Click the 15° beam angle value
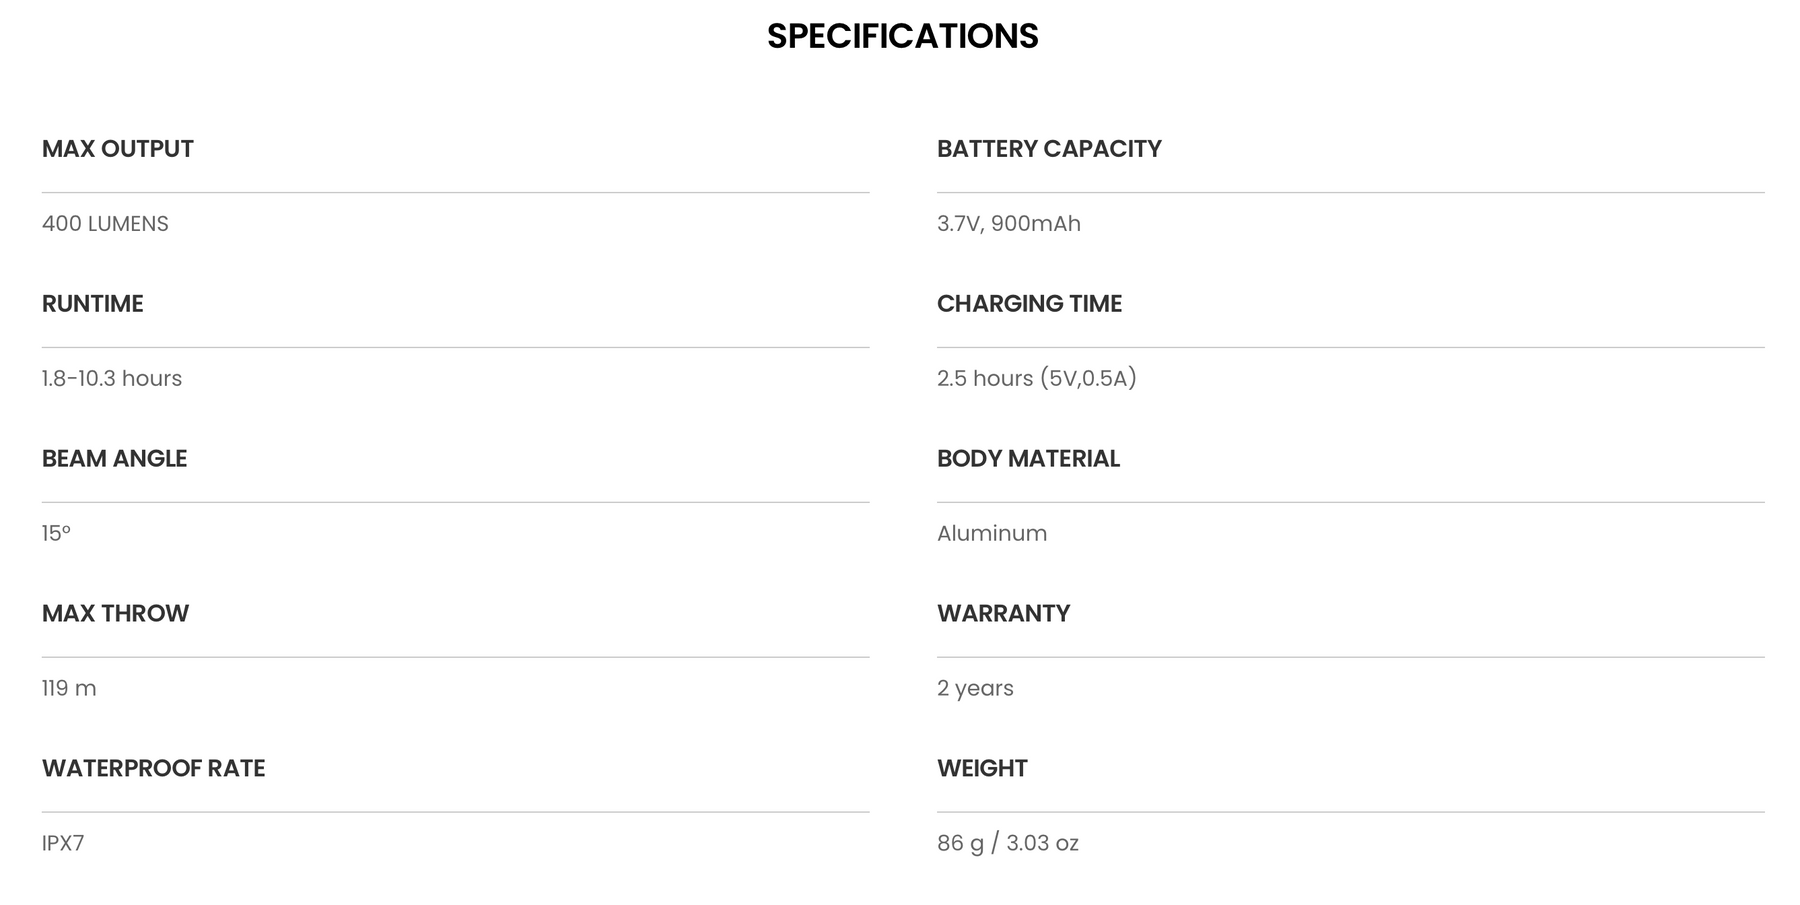The height and width of the screenshot is (905, 1800). [56, 534]
